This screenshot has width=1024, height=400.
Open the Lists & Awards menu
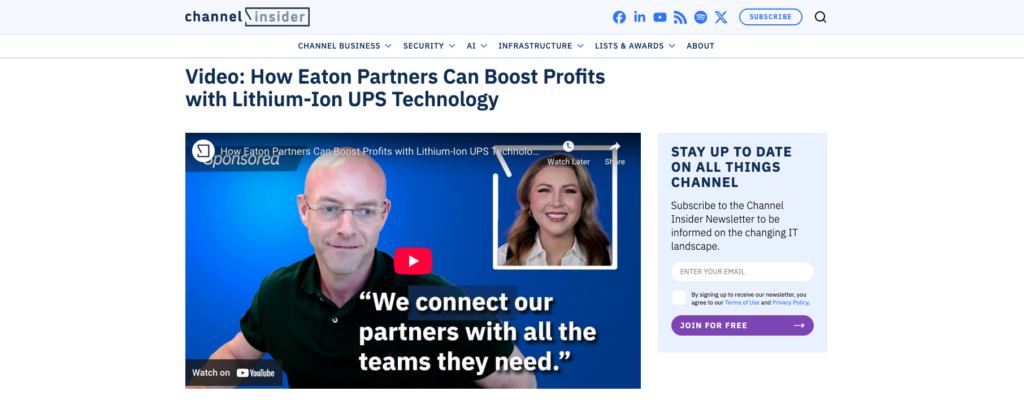[635, 46]
